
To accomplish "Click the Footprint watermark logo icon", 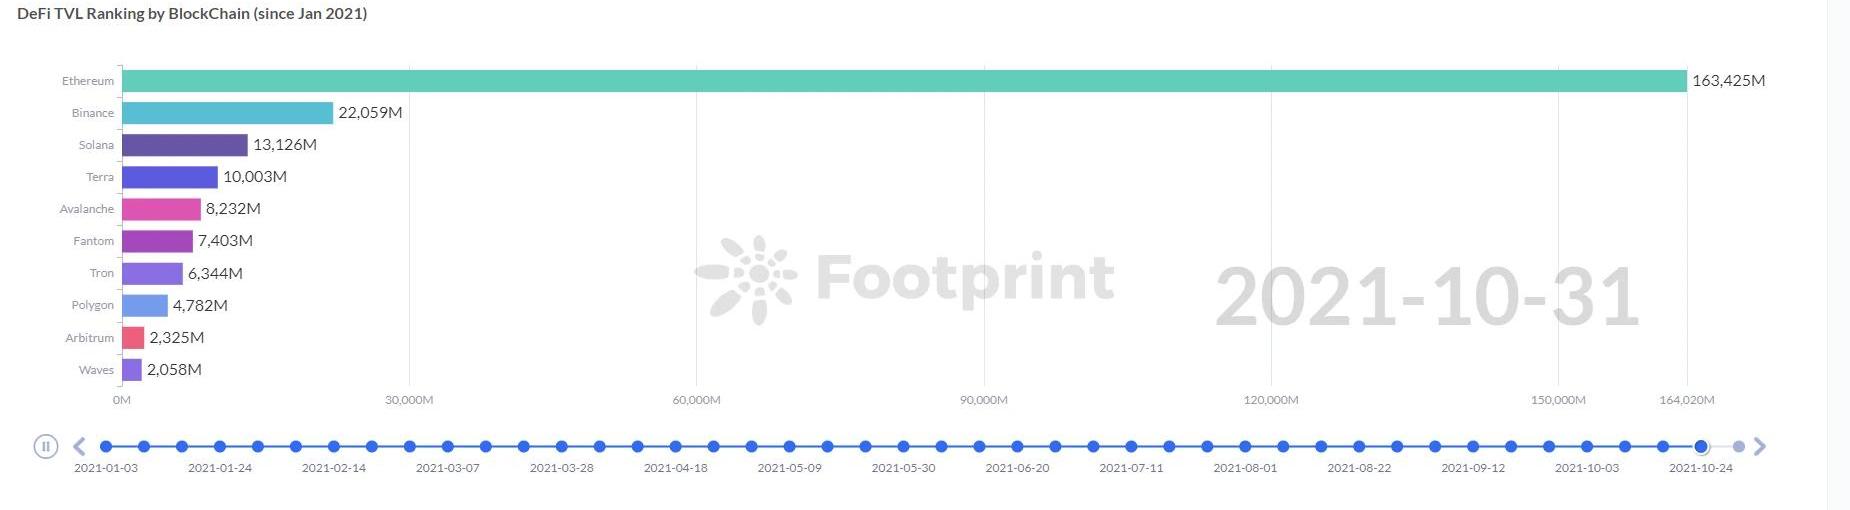I will pos(748,279).
